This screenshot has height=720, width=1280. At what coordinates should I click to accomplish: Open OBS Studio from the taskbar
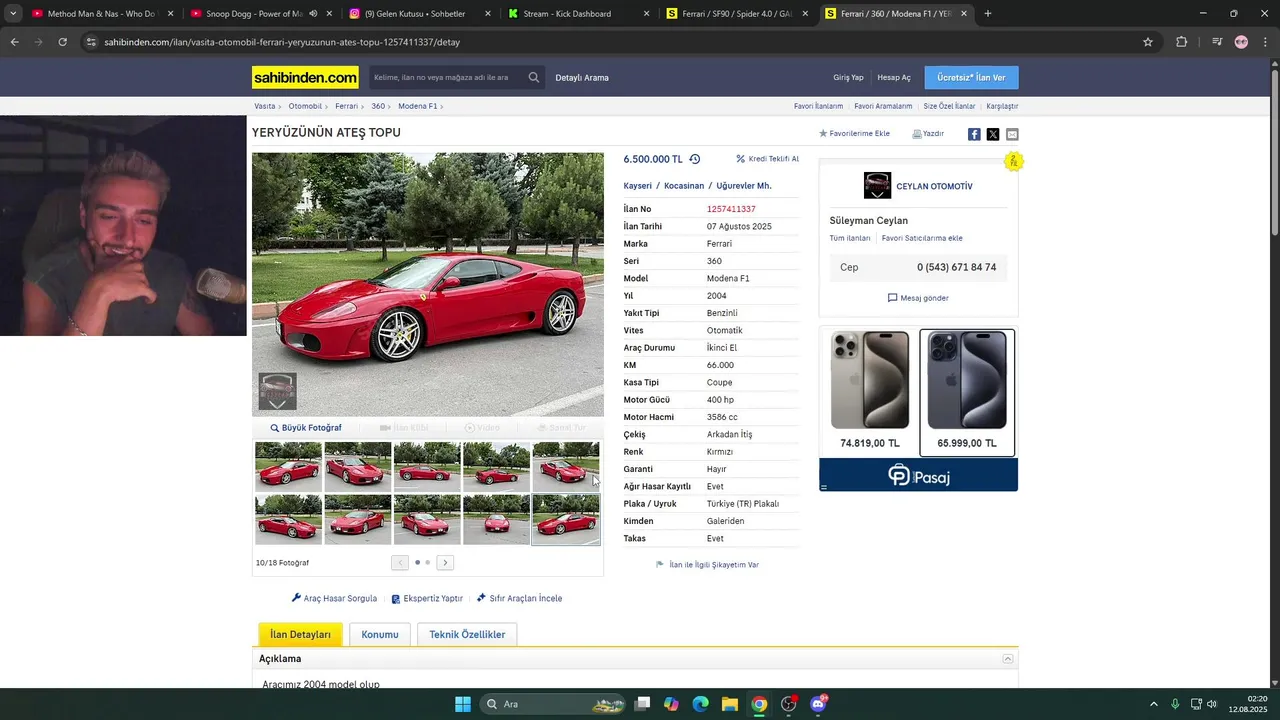789,704
